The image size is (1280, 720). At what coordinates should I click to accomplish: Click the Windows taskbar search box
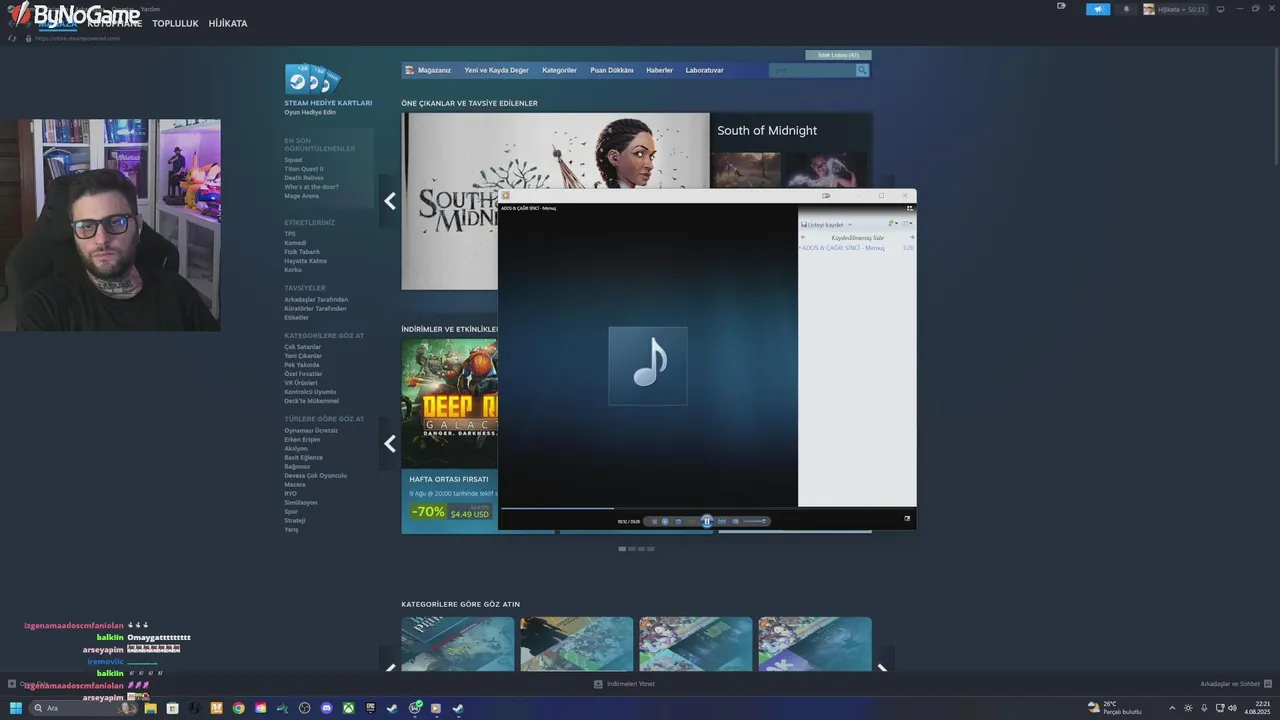point(84,708)
